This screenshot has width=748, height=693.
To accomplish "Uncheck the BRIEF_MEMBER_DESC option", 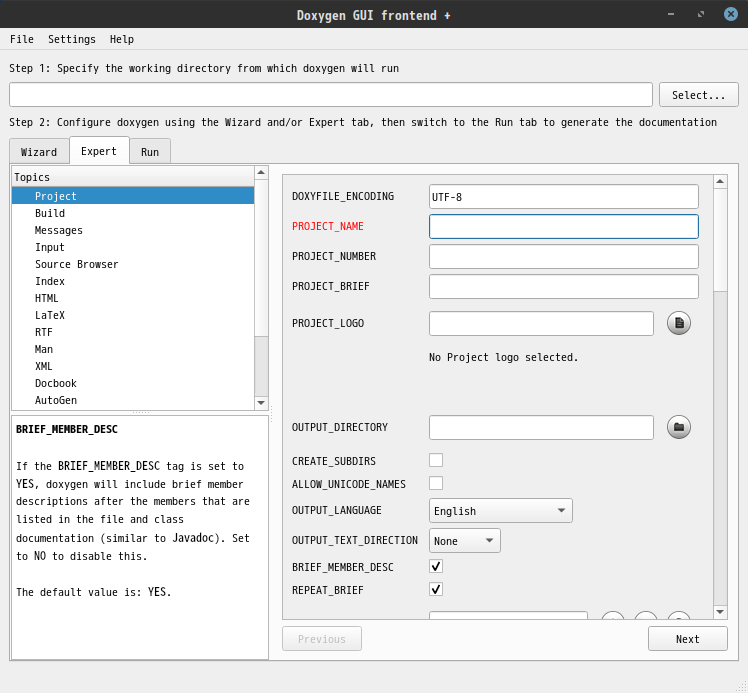I will 436,566.
